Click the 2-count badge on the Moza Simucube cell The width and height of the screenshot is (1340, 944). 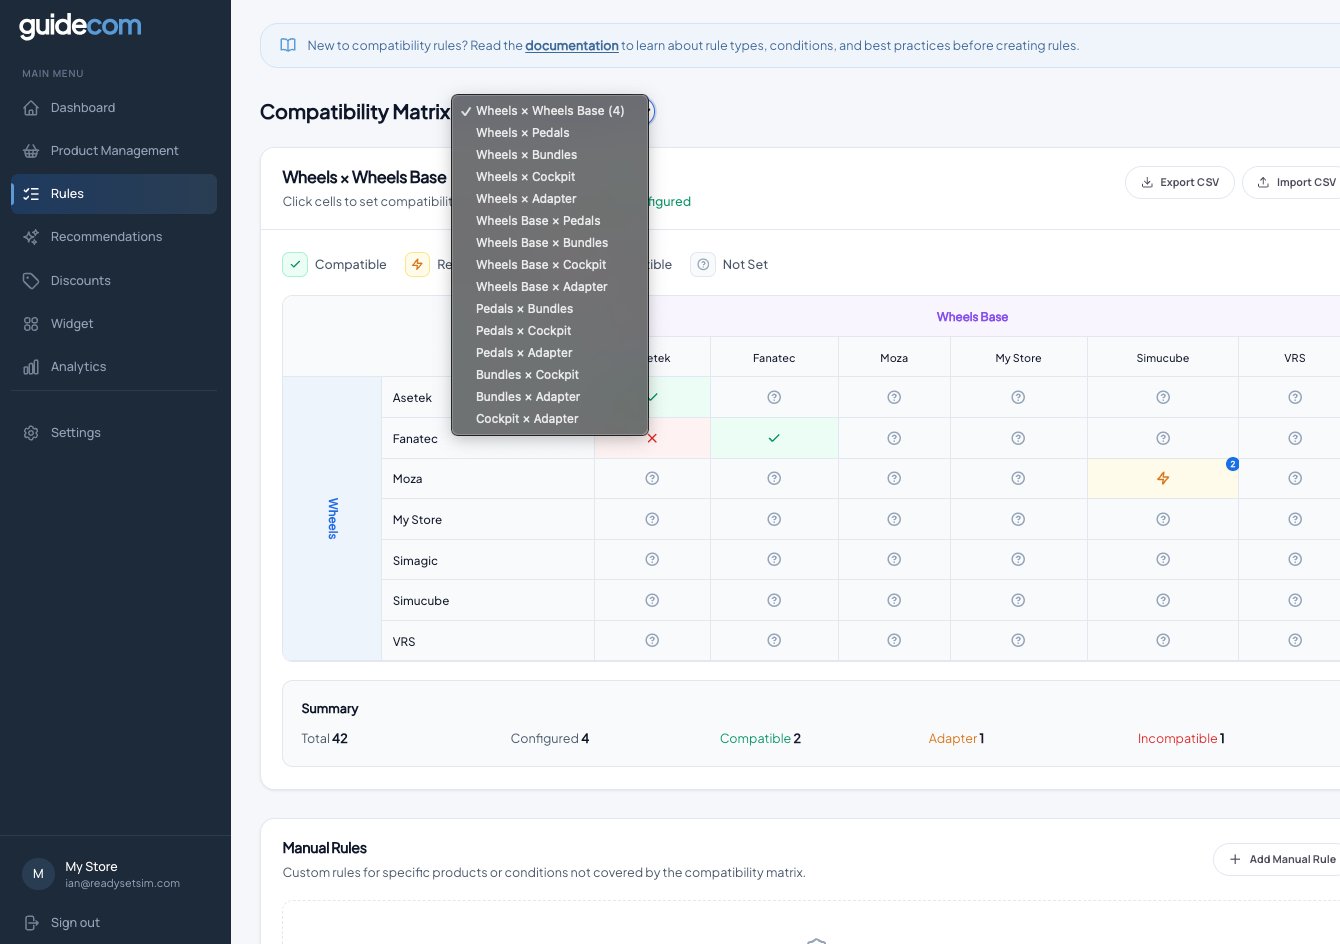pyautogui.click(x=1233, y=464)
